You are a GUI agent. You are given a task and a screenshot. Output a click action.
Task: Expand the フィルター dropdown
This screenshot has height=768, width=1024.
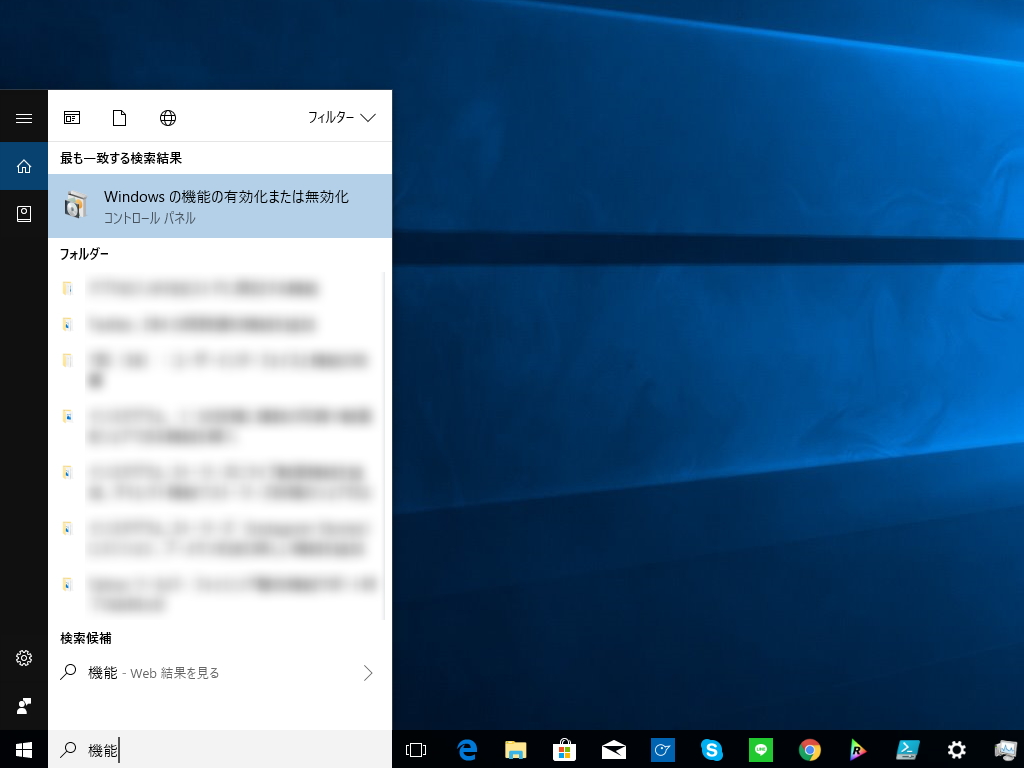point(342,117)
